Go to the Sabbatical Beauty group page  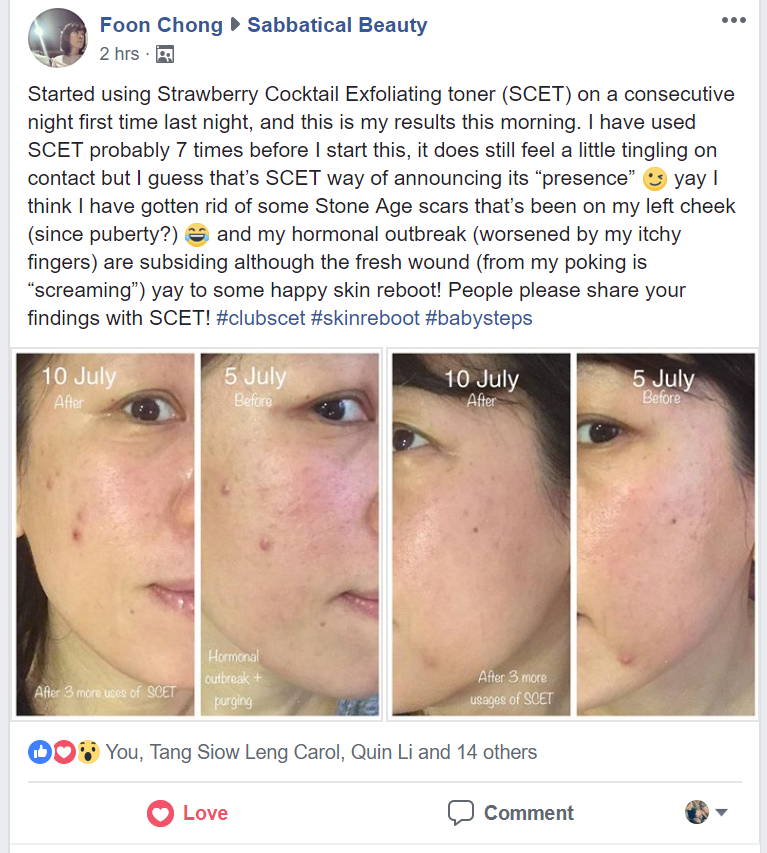[337, 25]
